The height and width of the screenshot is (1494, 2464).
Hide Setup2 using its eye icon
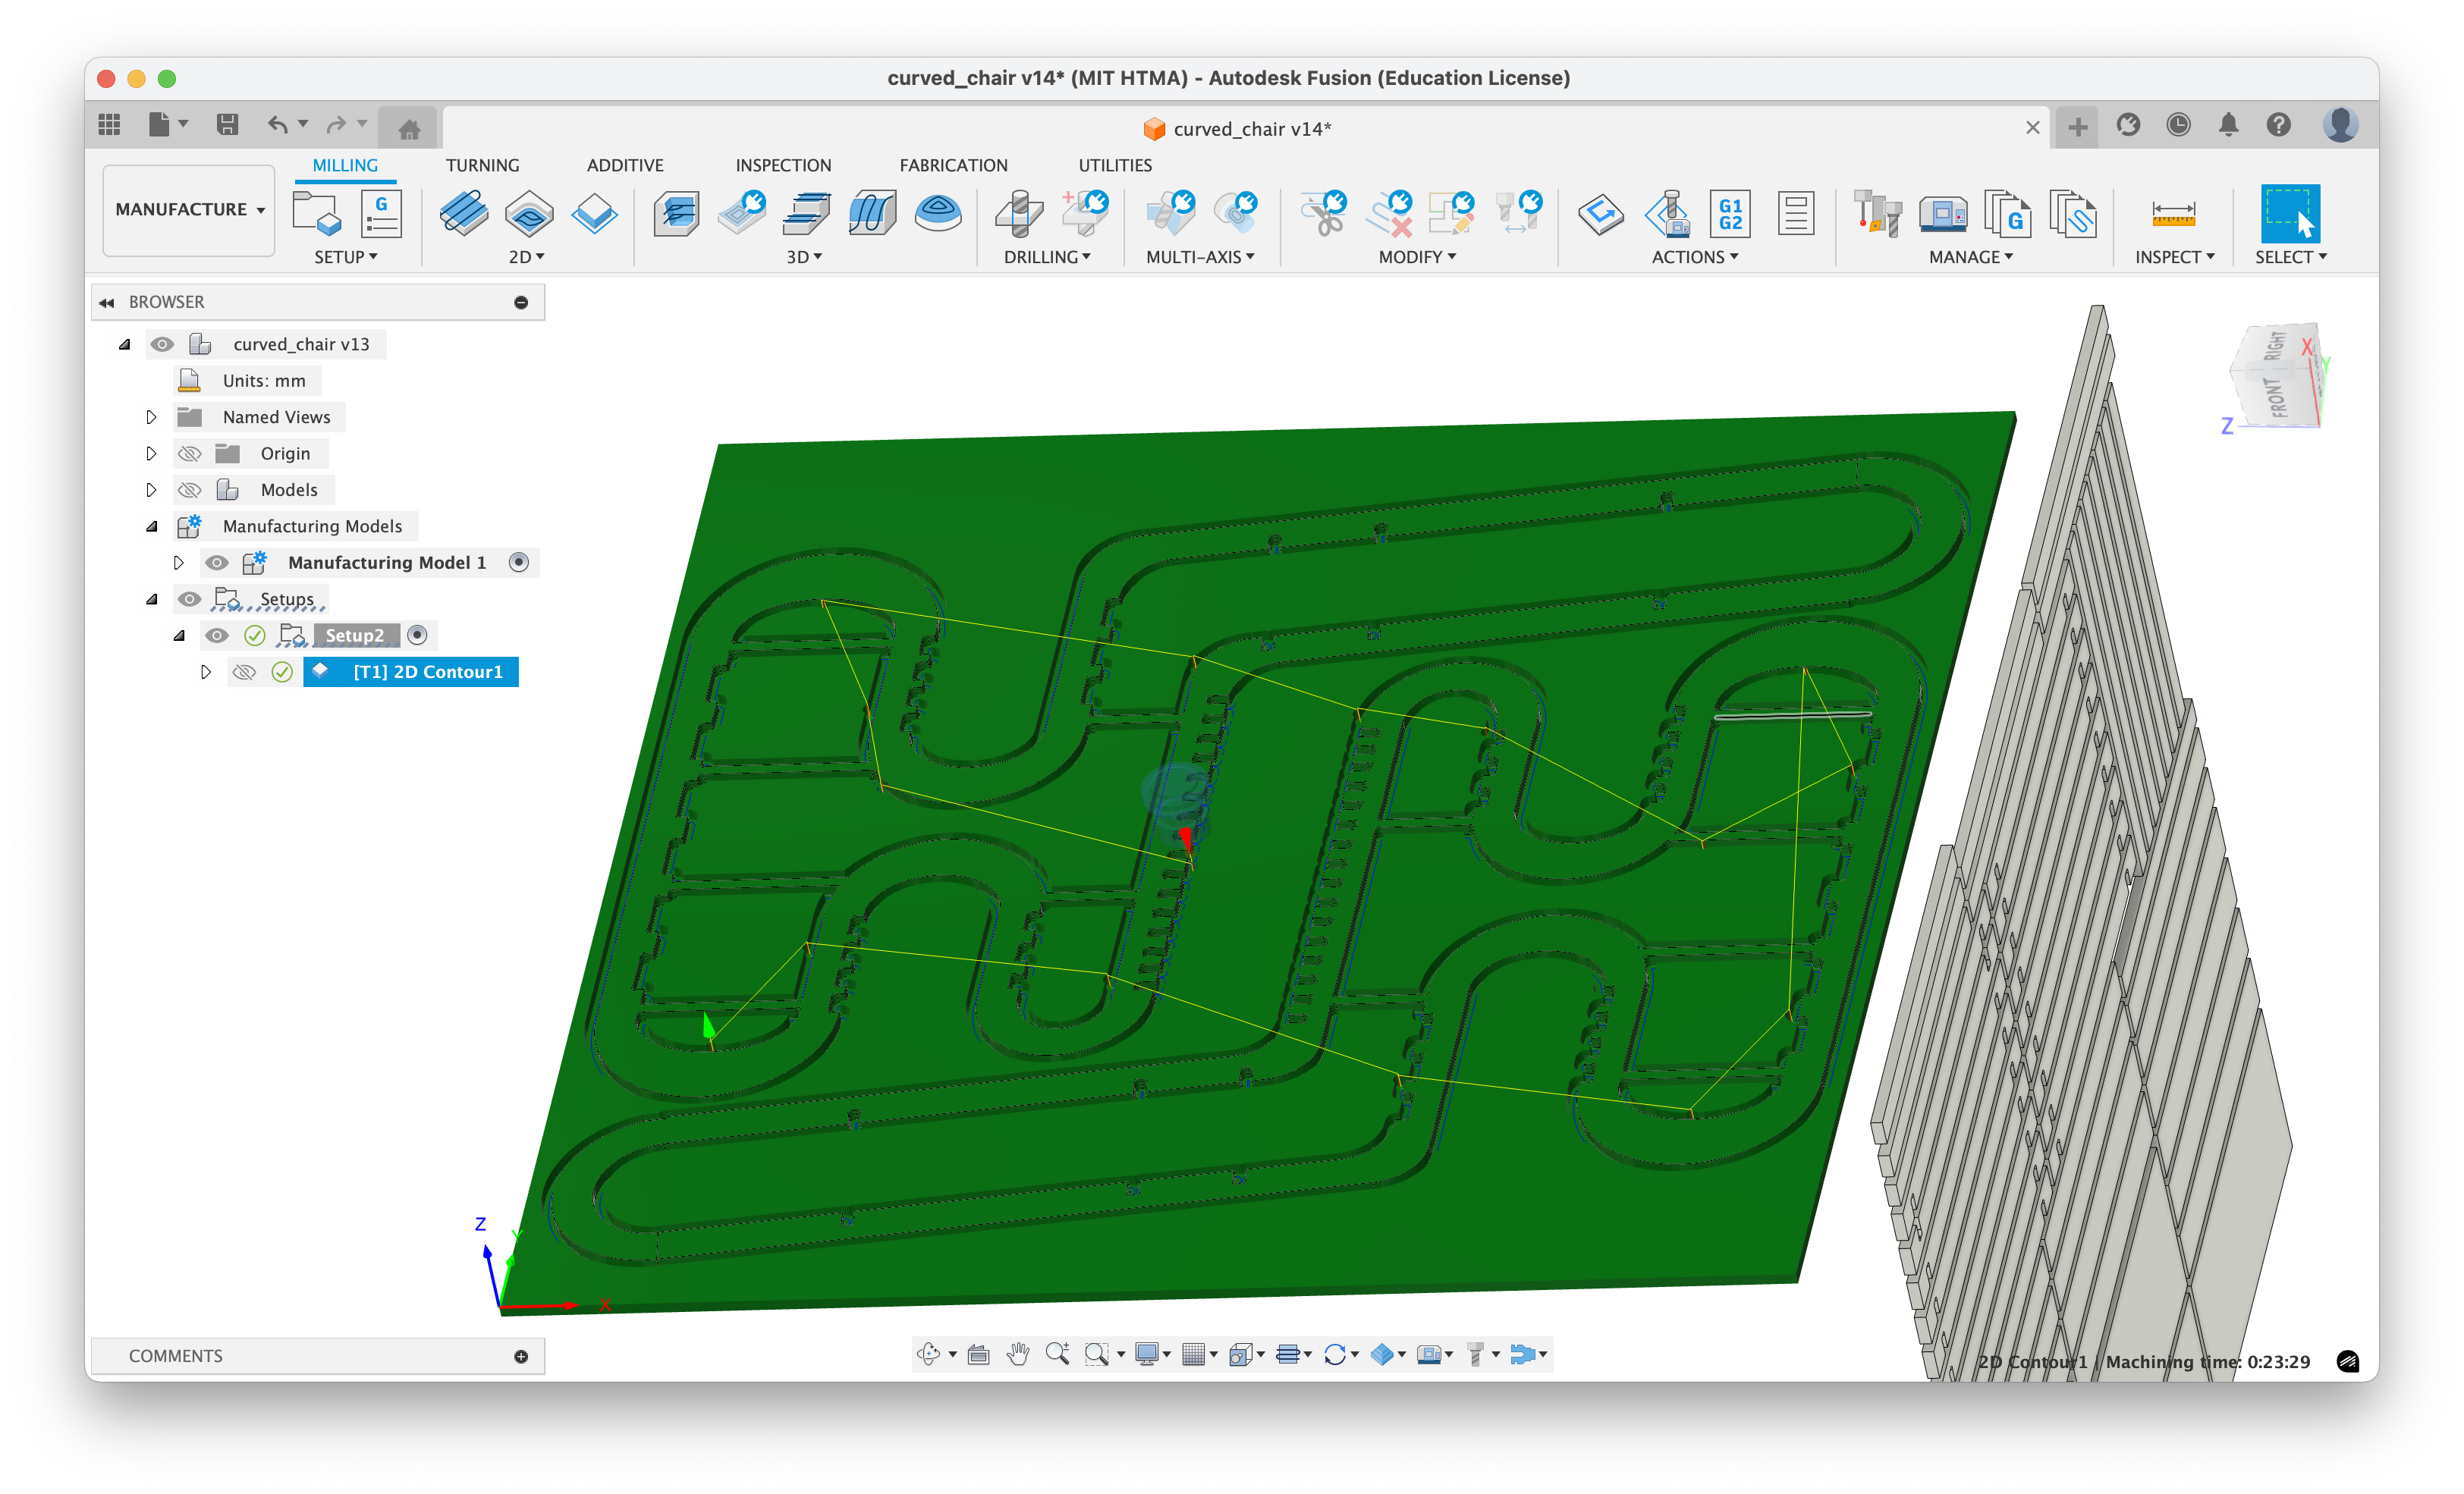click(217, 635)
